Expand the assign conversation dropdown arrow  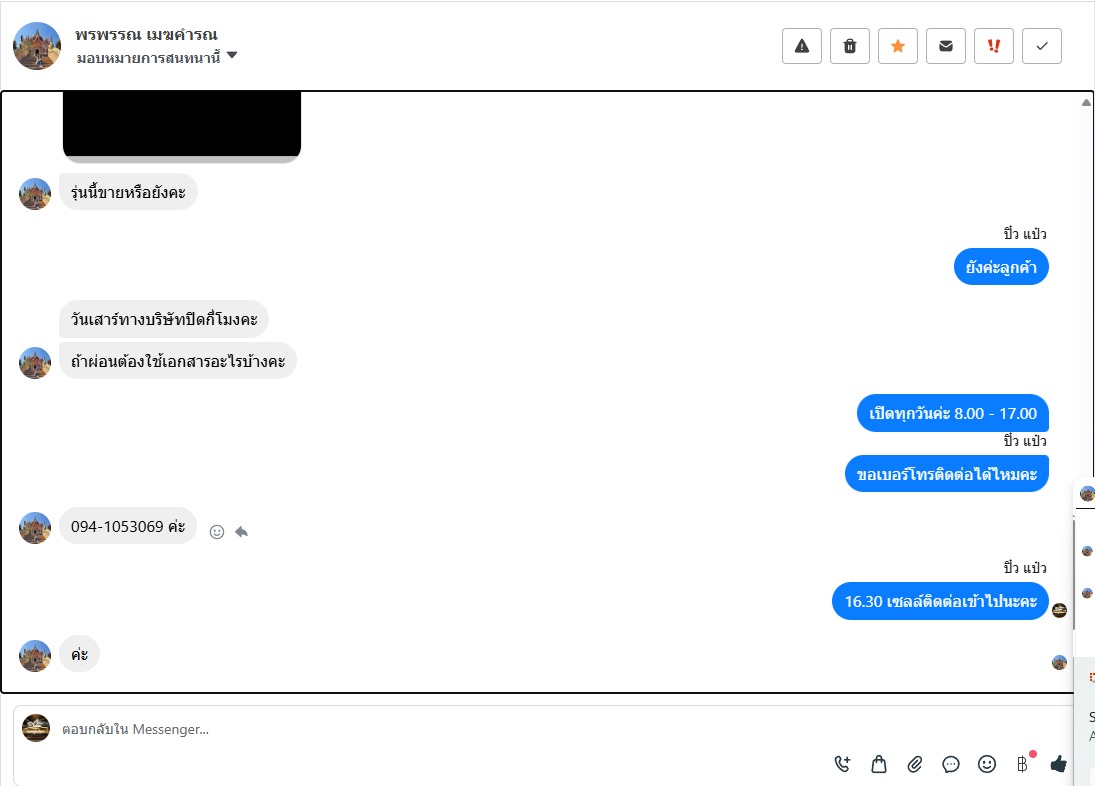click(x=232, y=55)
